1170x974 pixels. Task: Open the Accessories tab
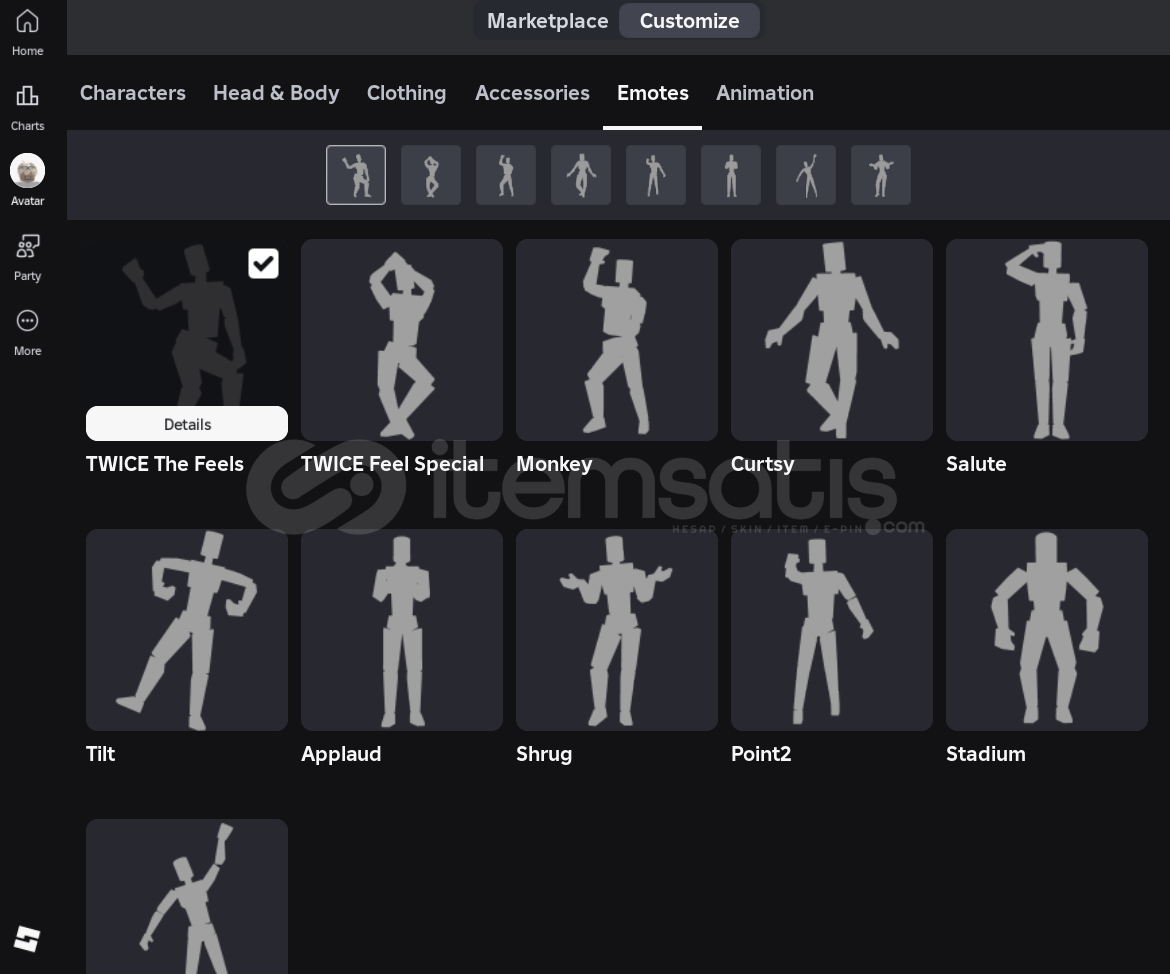point(533,93)
